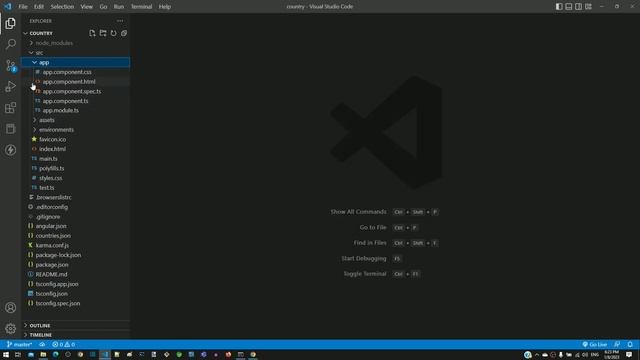Open errors and warnings status indicator

(x=63, y=344)
